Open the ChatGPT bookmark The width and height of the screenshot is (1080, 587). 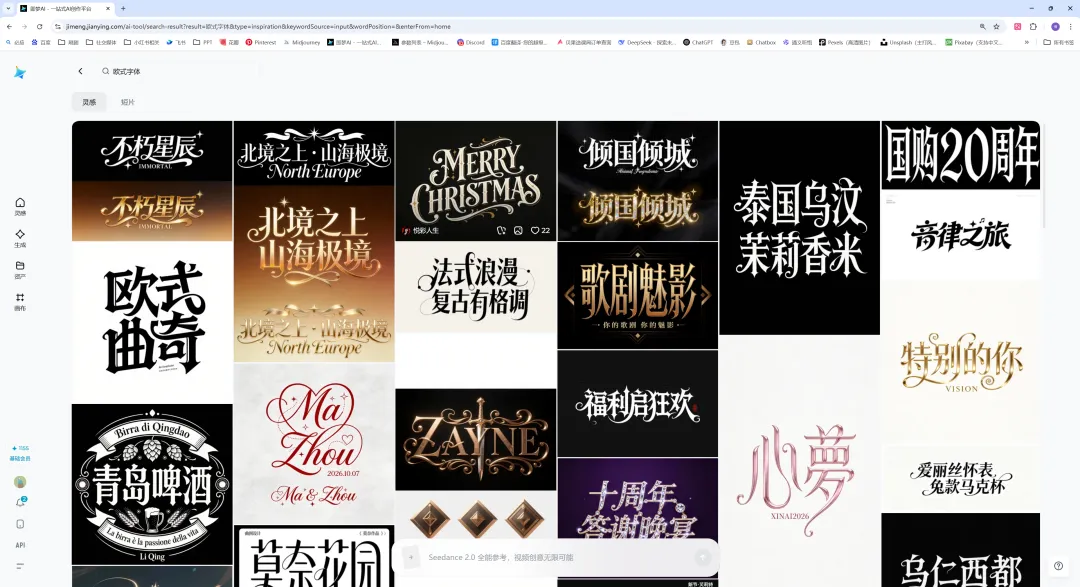(x=698, y=42)
